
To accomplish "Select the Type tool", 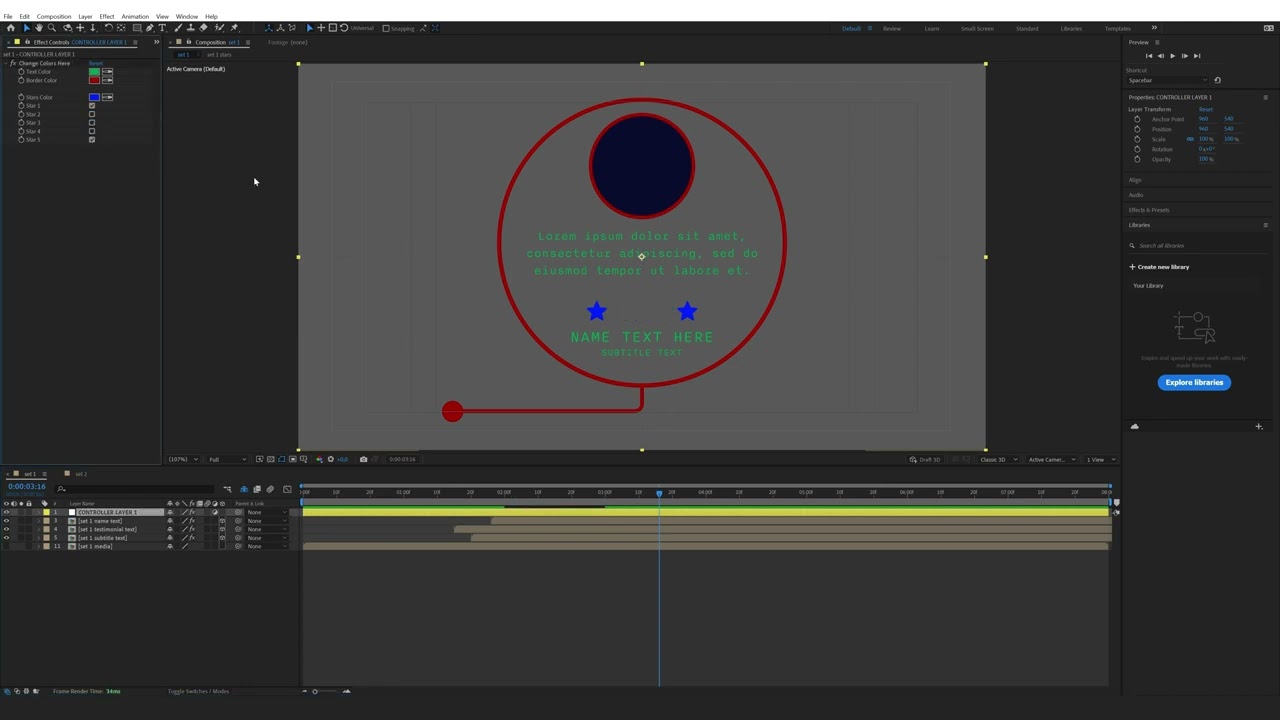I will tap(163, 28).
